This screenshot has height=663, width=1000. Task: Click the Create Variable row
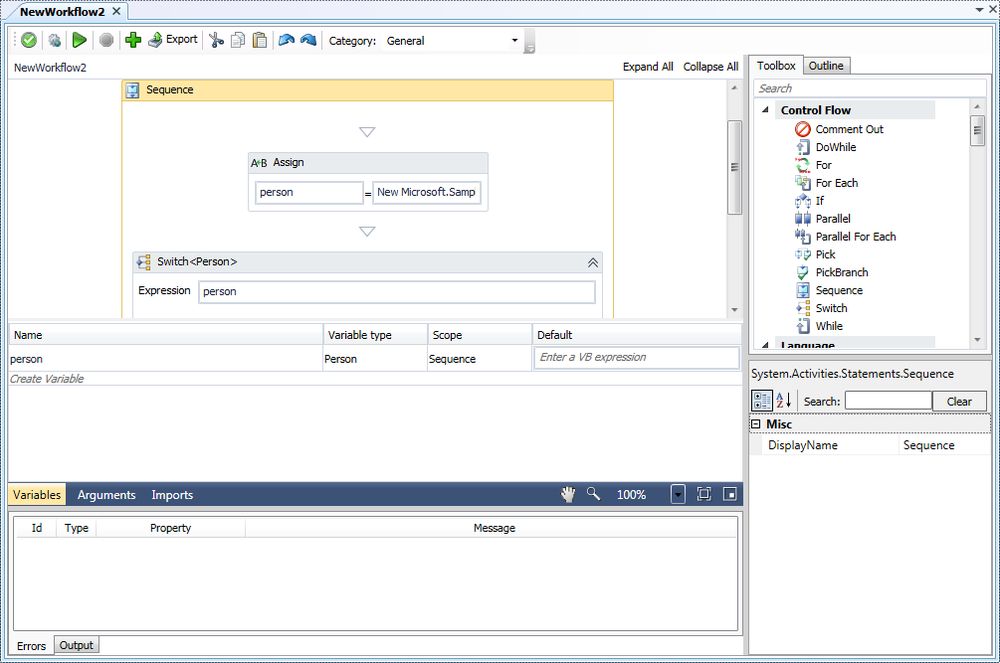pyautogui.click(x=375, y=379)
